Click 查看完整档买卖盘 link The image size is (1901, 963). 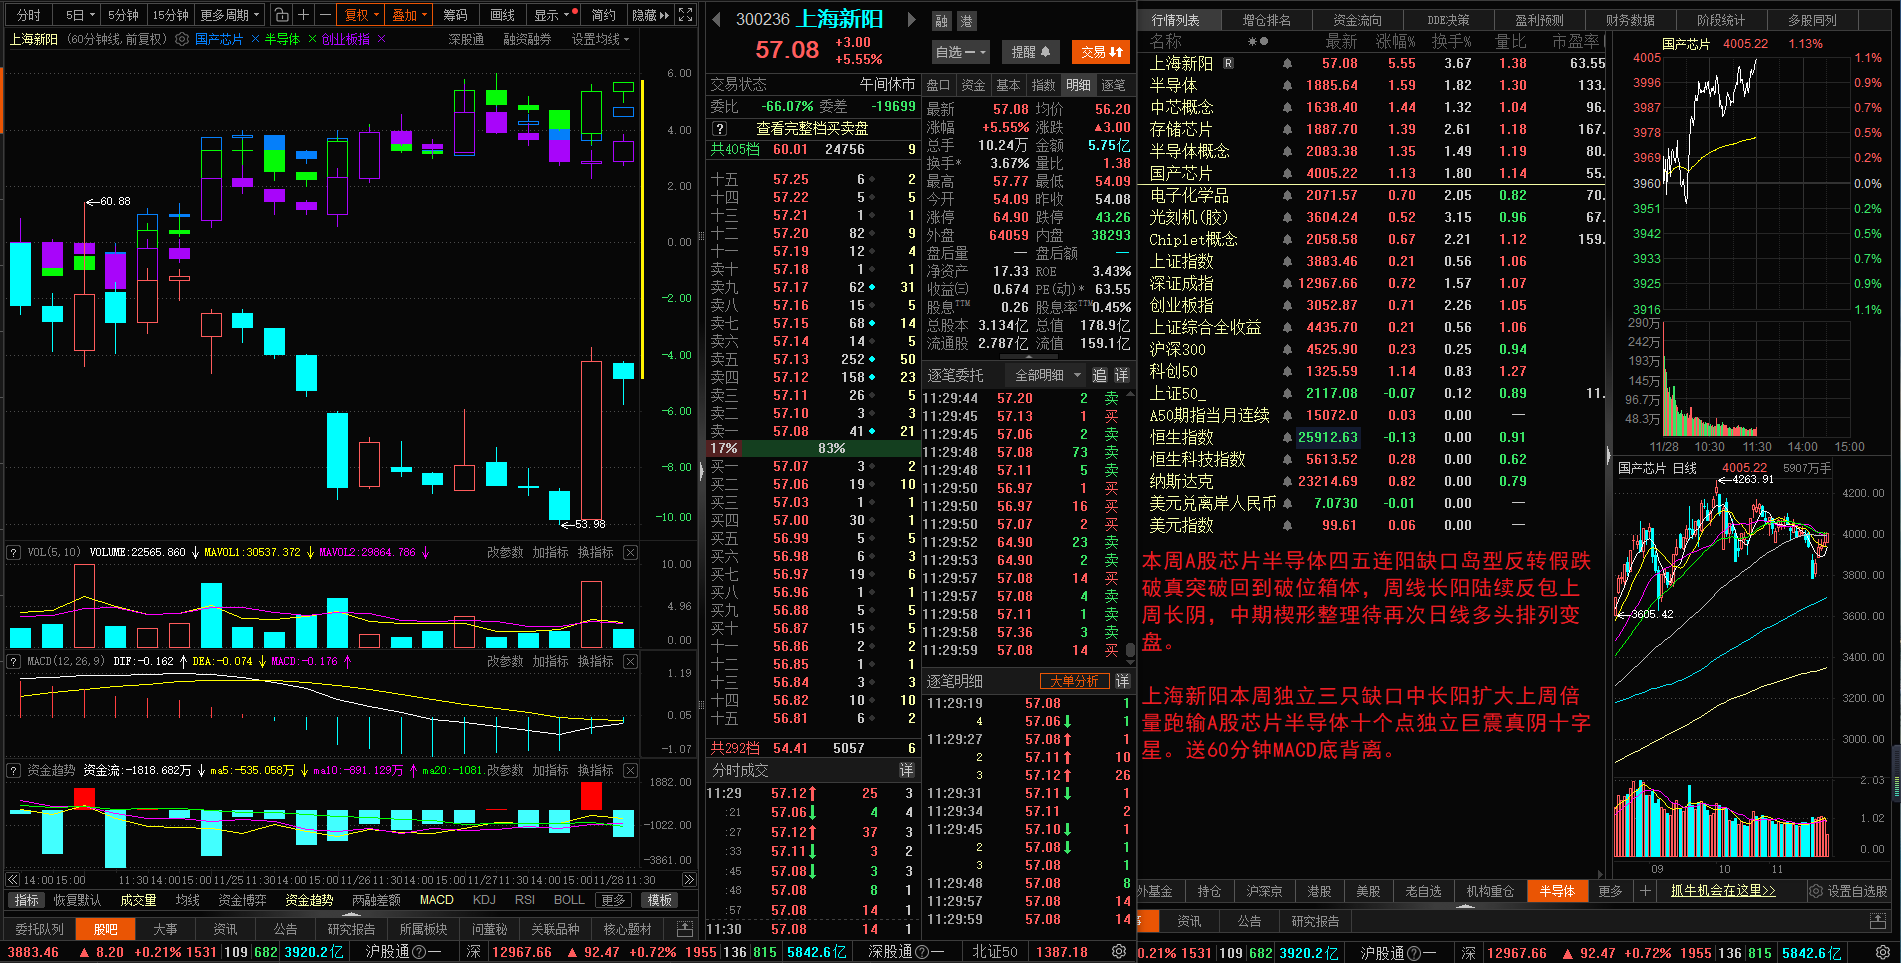(x=812, y=129)
